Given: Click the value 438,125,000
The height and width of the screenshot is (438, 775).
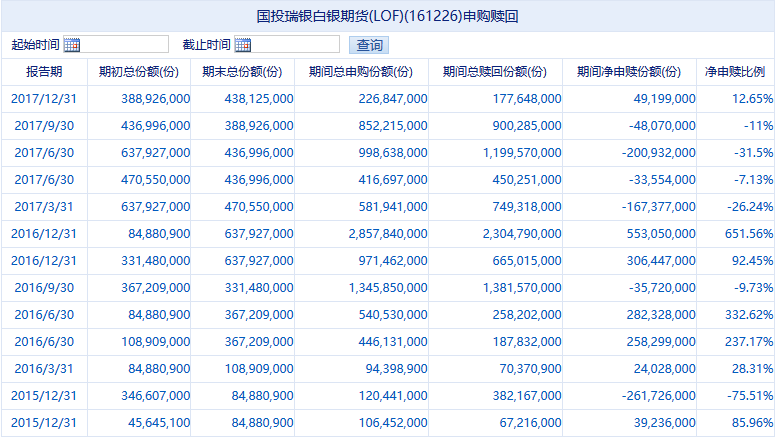Looking at the screenshot, I should 259,99.
